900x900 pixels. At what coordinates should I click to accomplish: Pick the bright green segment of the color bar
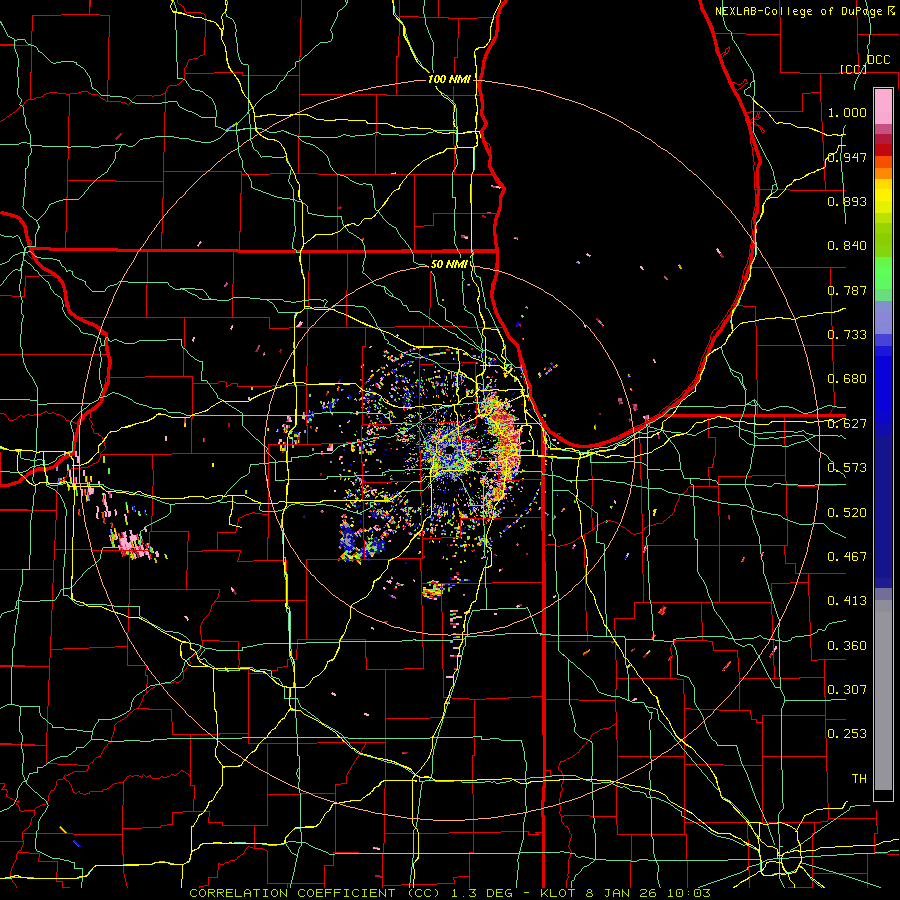(883, 273)
